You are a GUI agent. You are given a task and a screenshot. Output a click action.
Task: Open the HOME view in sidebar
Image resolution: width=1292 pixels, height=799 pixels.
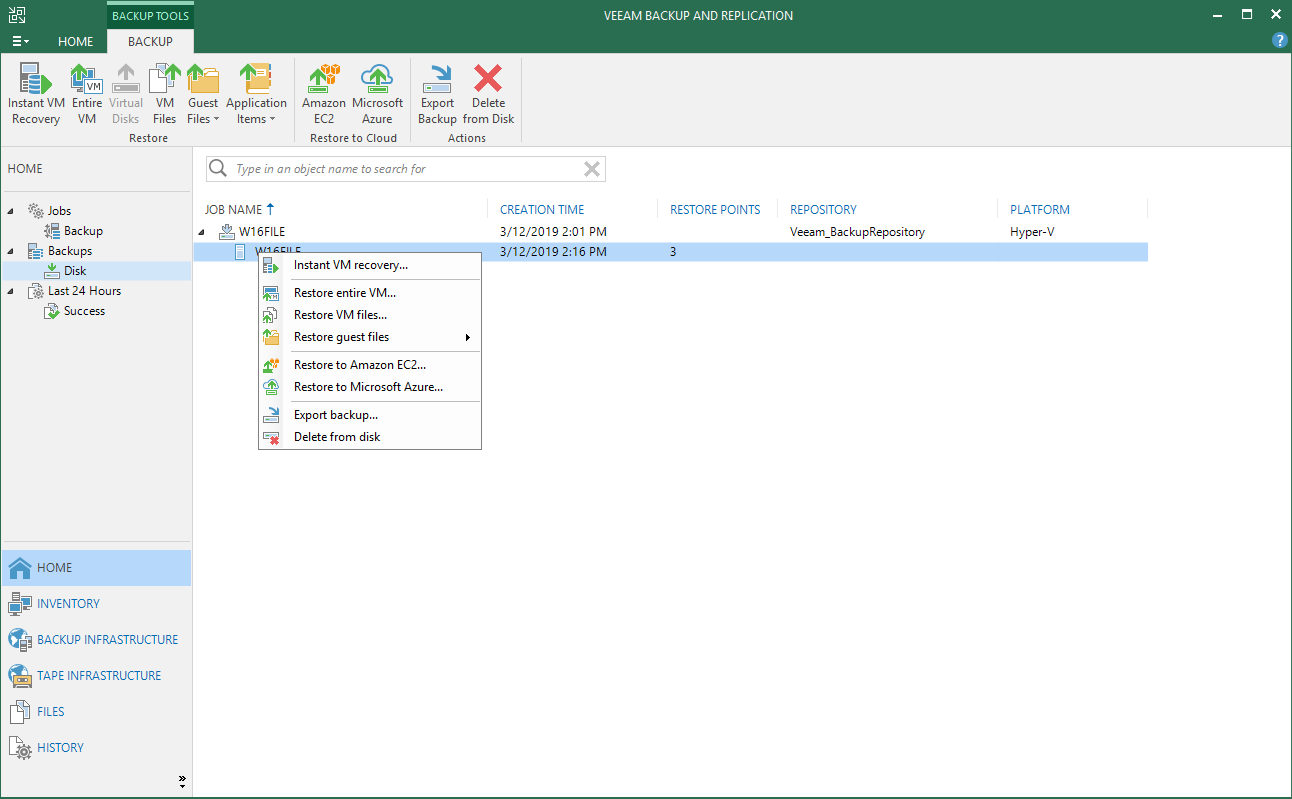click(x=96, y=568)
